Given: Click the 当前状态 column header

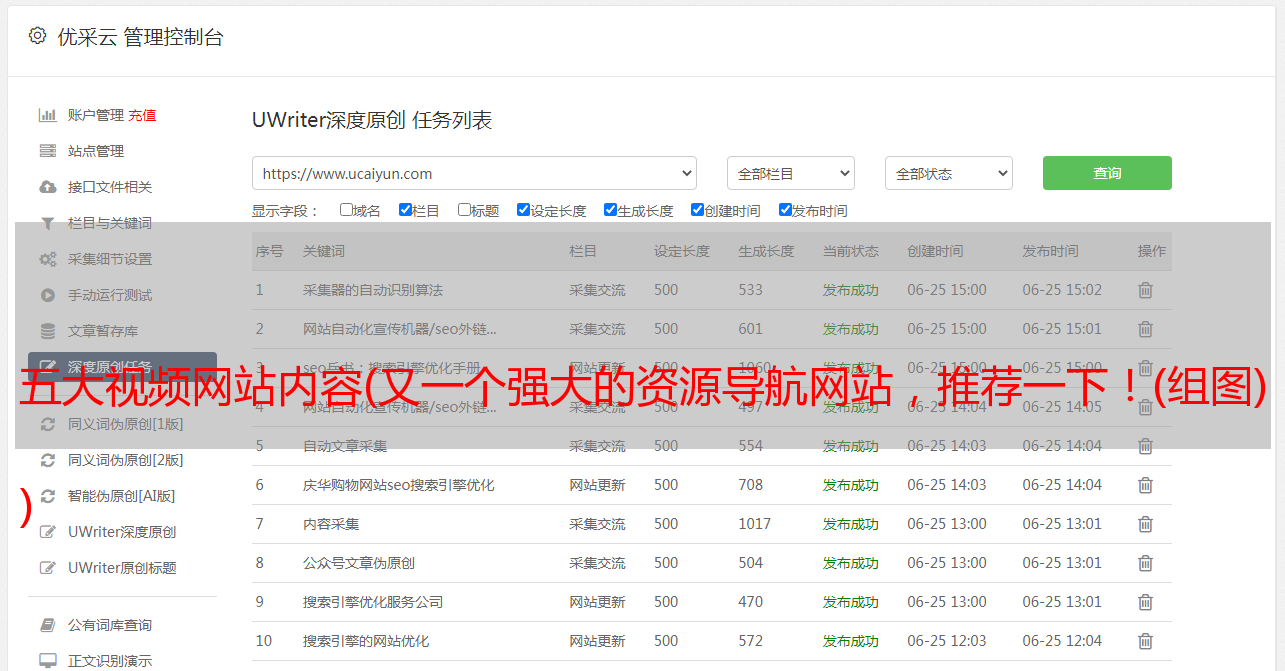Looking at the screenshot, I should [x=851, y=251].
